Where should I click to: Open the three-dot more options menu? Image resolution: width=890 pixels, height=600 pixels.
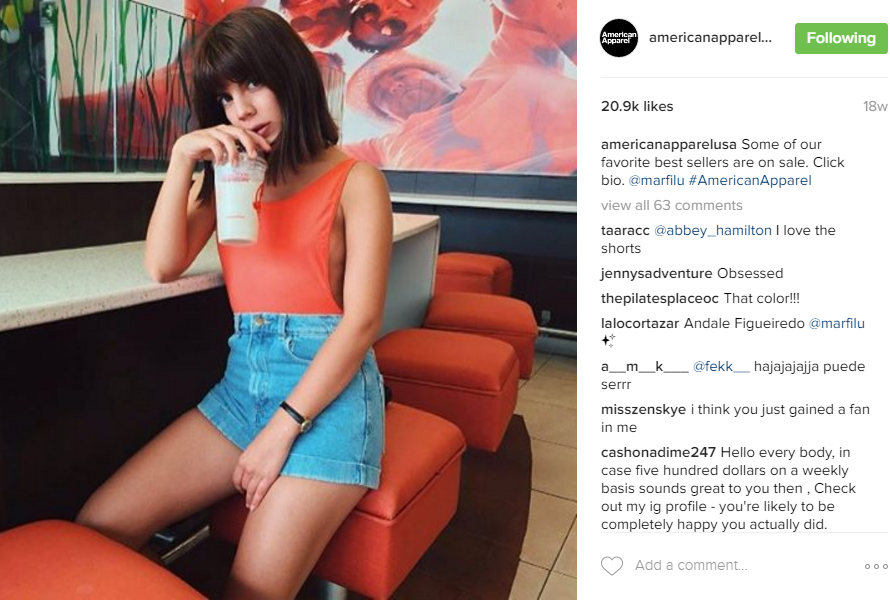pos(876,566)
